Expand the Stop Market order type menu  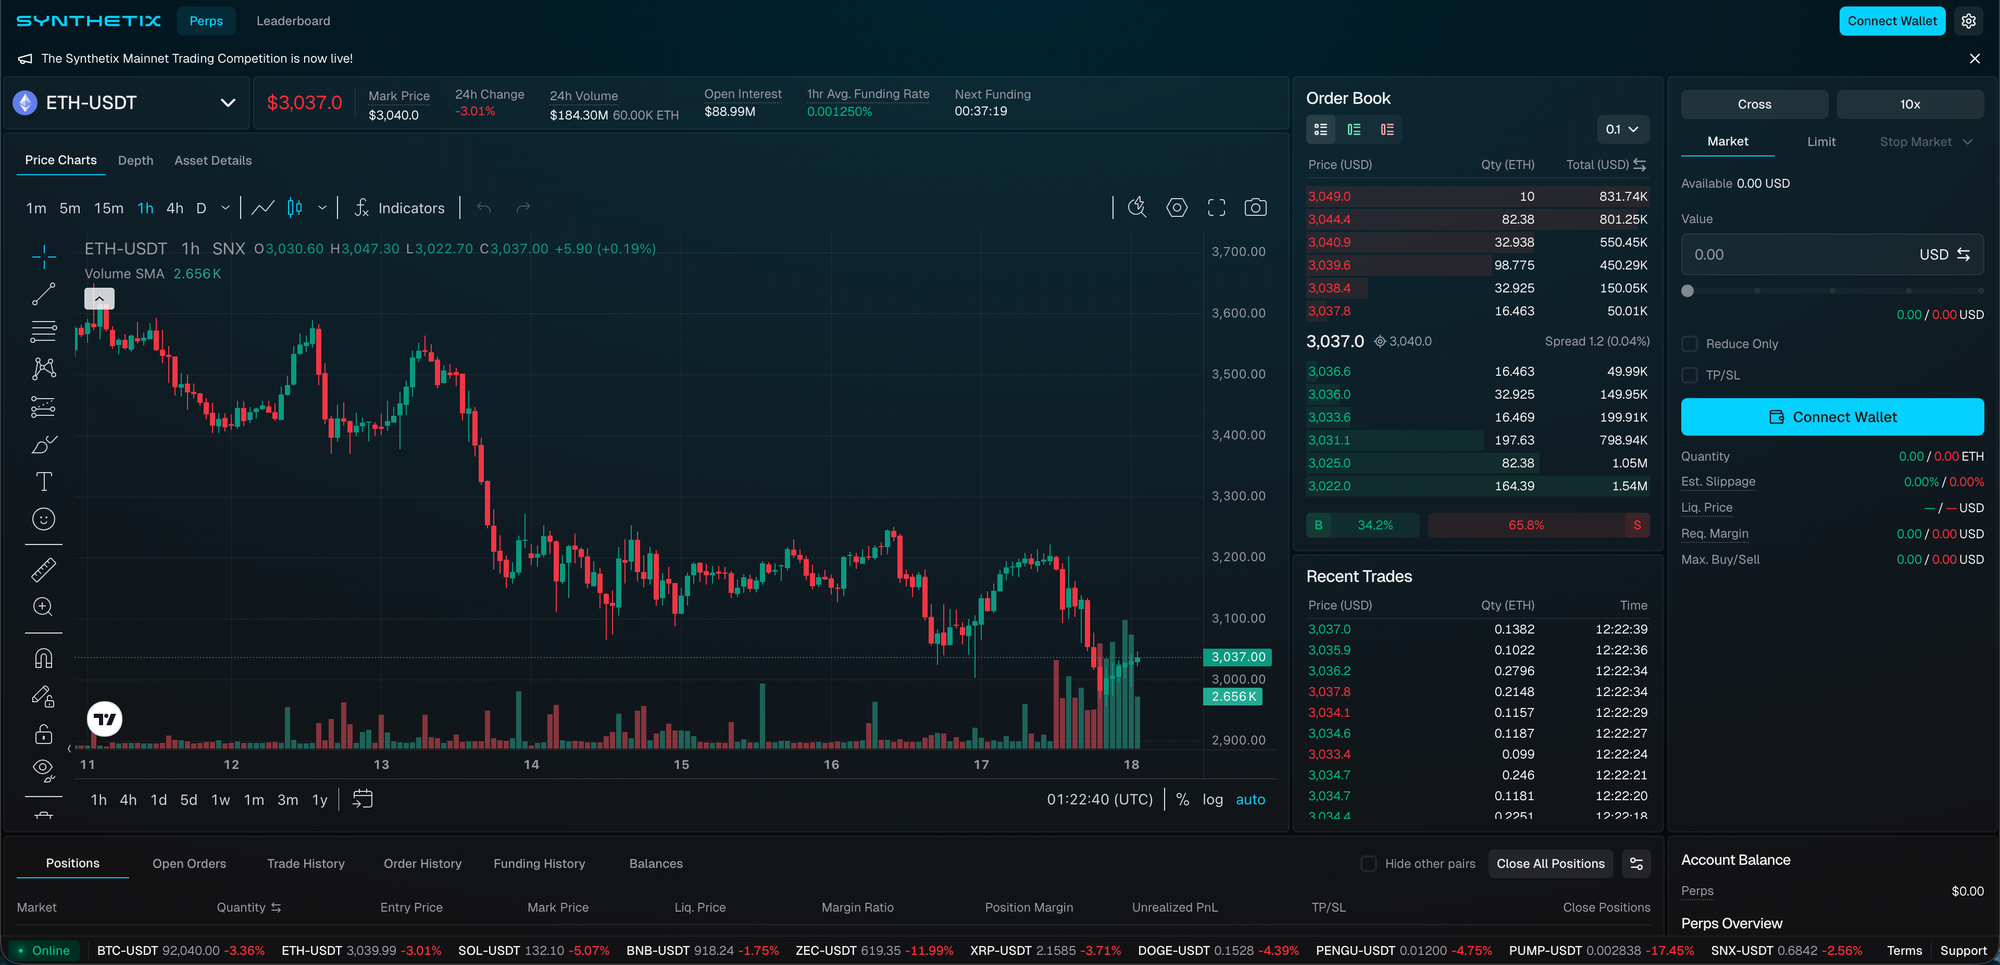pyautogui.click(x=1926, y=142)
